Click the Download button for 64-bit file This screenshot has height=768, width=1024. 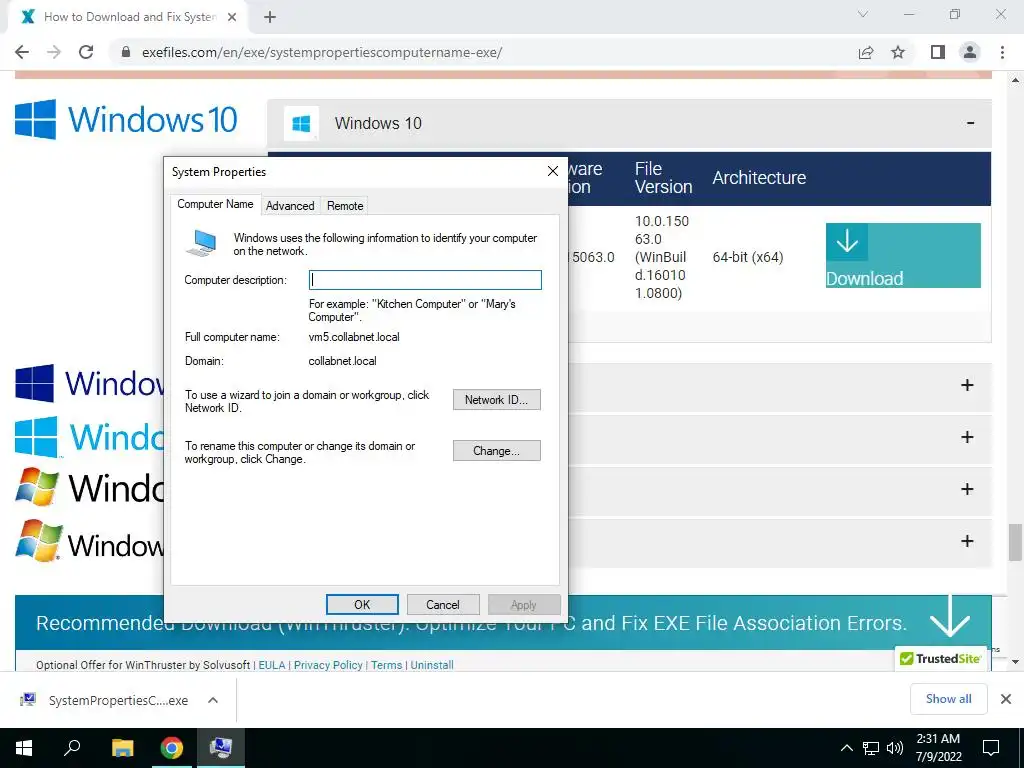tap(903, 255)
